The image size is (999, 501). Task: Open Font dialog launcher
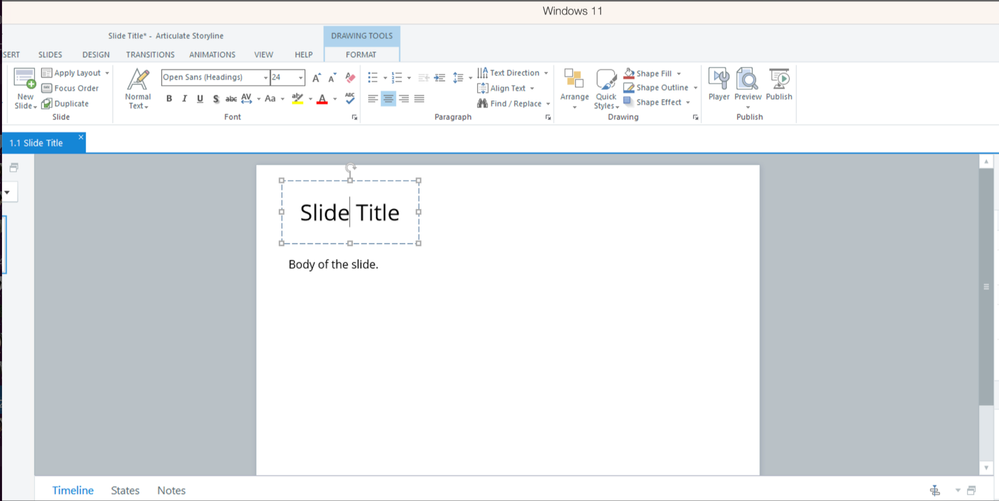(x=354, y=117)
